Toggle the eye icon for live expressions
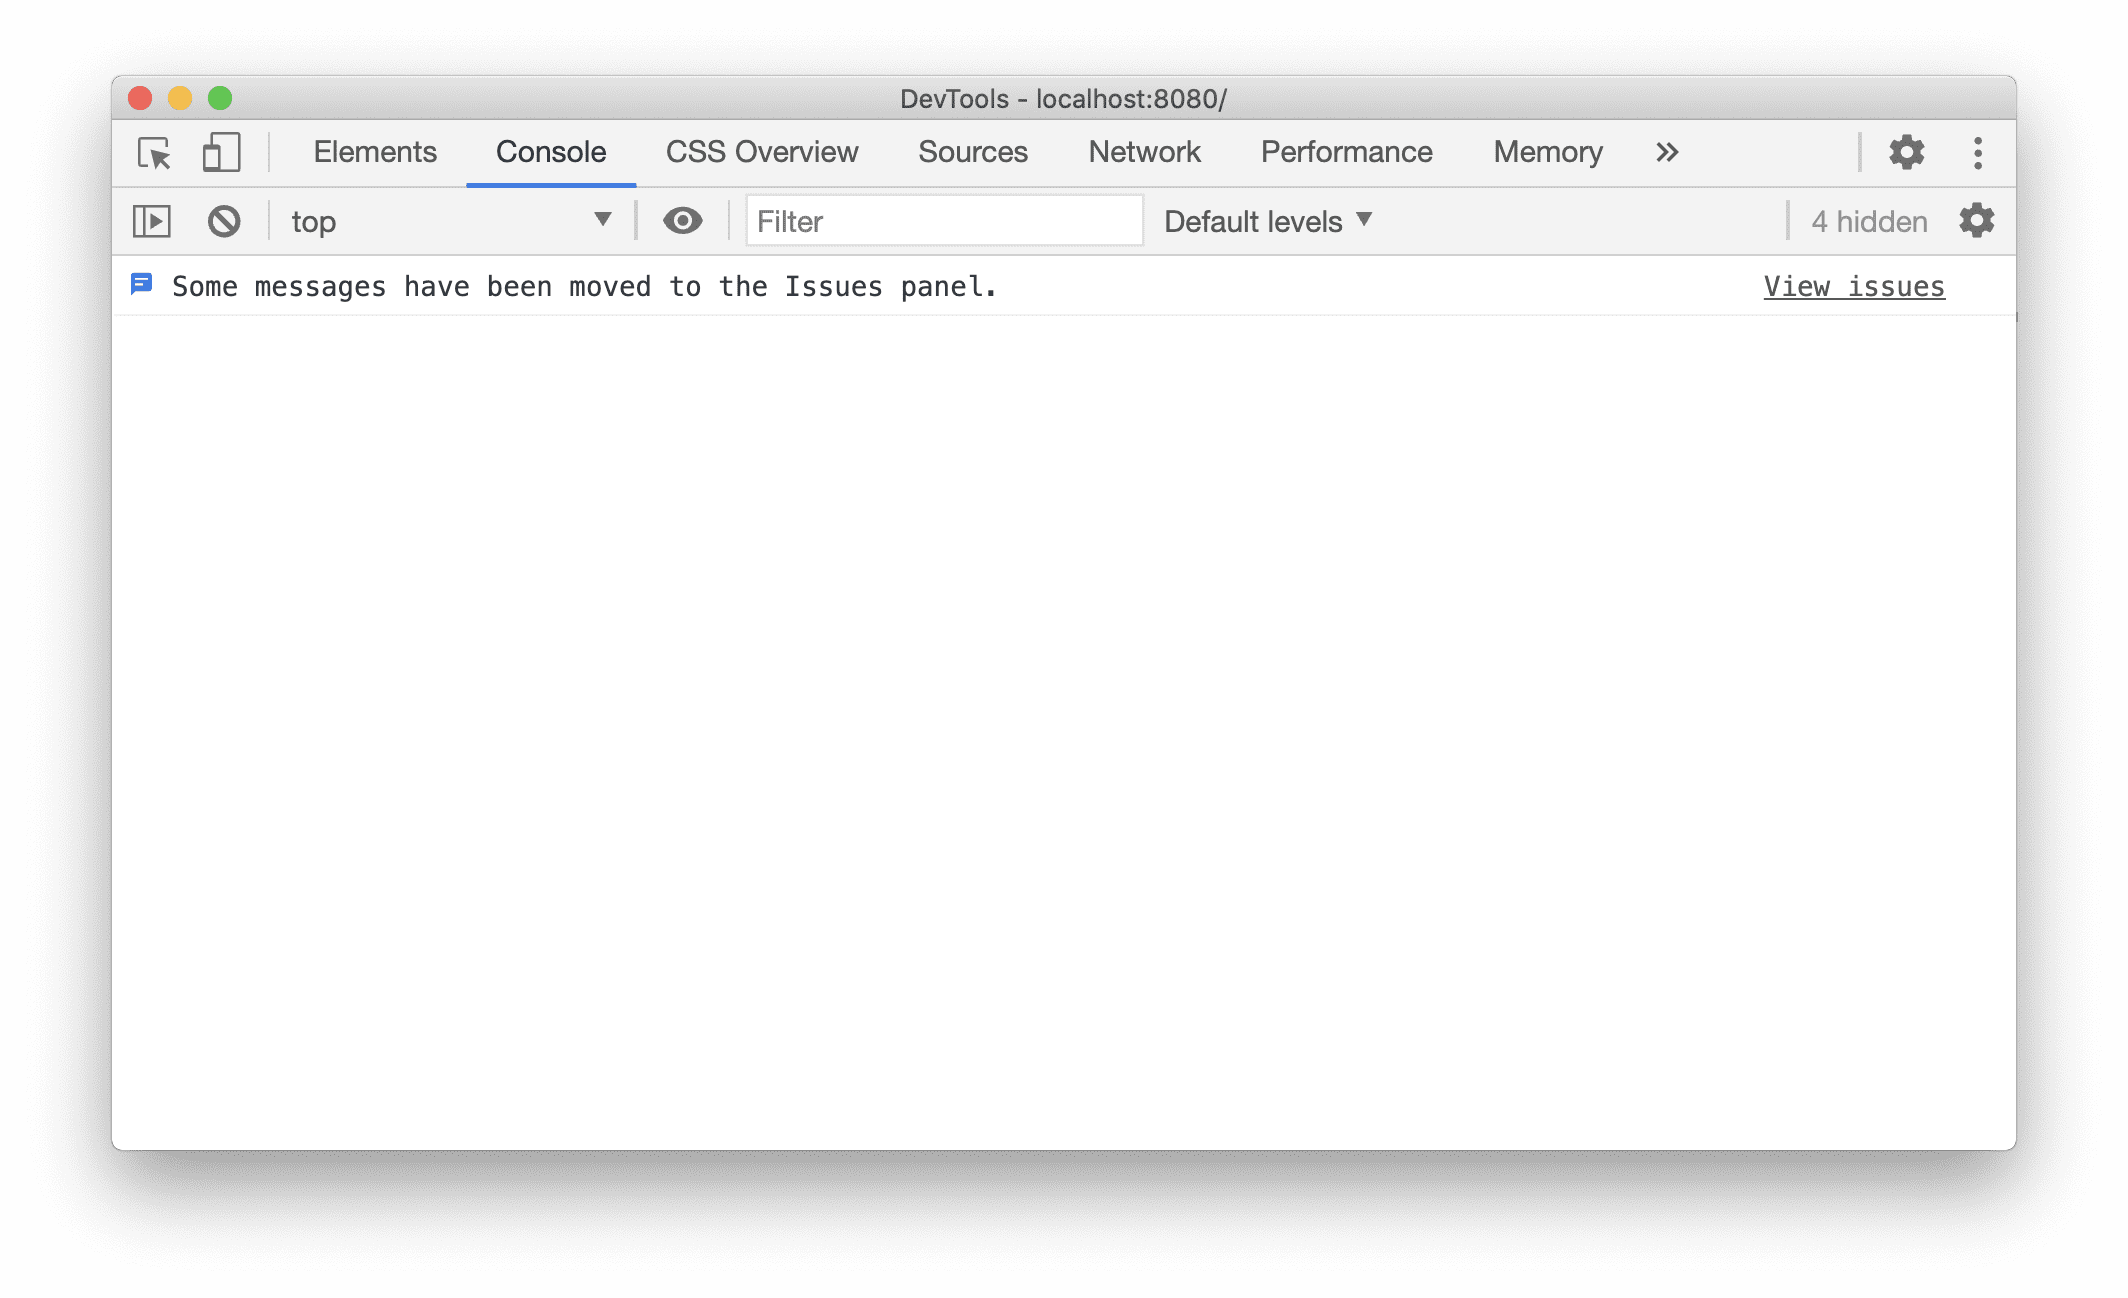The height and width of the screenshot is (1298, 2128). tap(682, 220)
